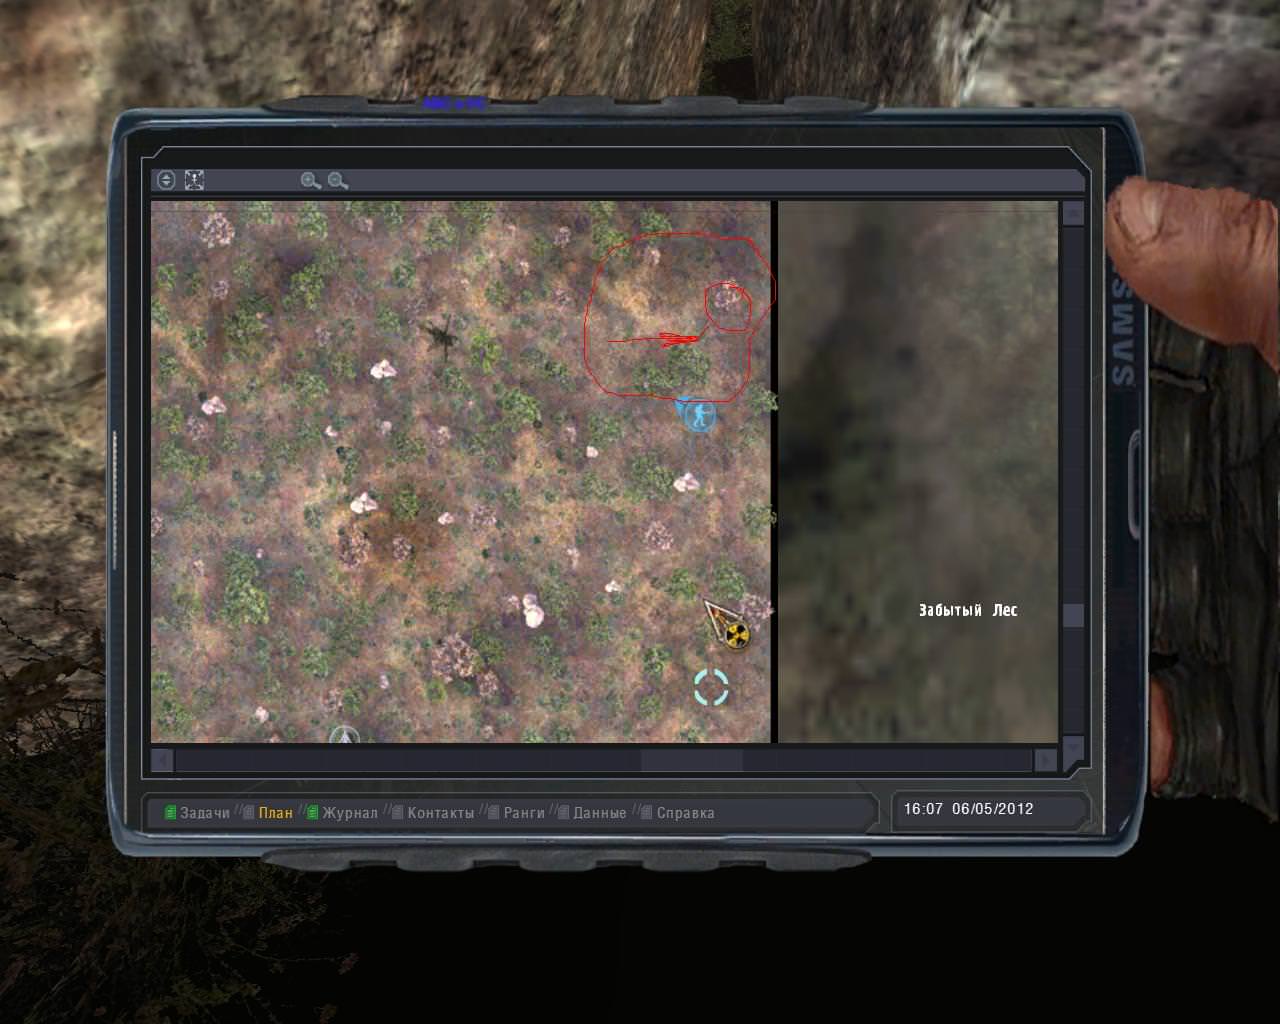The width and height of the screenshot is (1280, 1024).
Task: Toggle the global map view icon
Action: click(x=166, y=181)
